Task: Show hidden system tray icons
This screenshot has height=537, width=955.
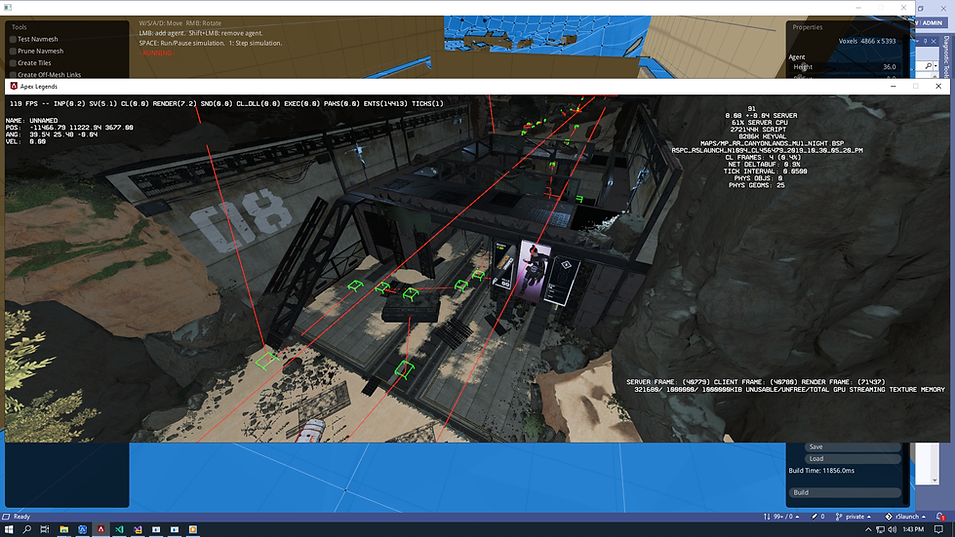Action: (x=869, y=530)
